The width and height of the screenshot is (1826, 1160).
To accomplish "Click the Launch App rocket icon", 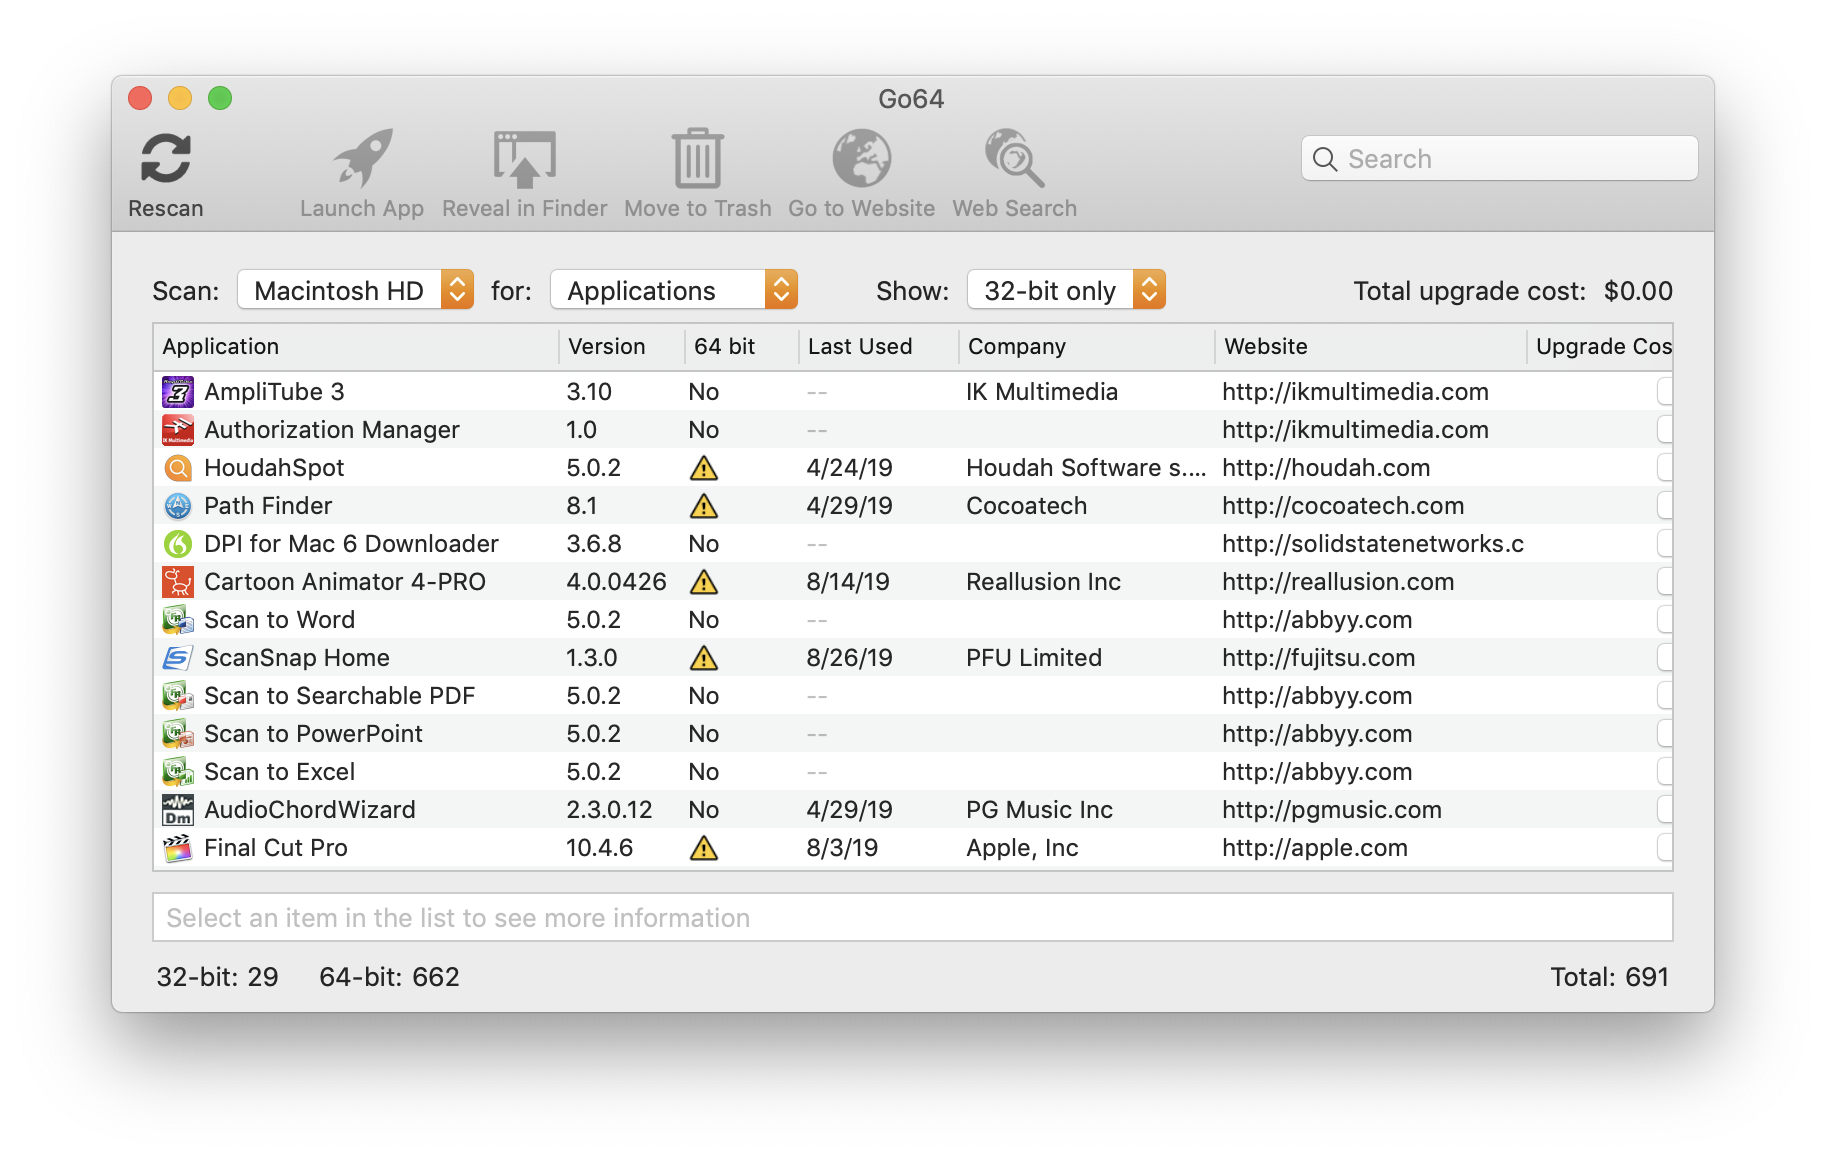I will [x=363, y=158].
